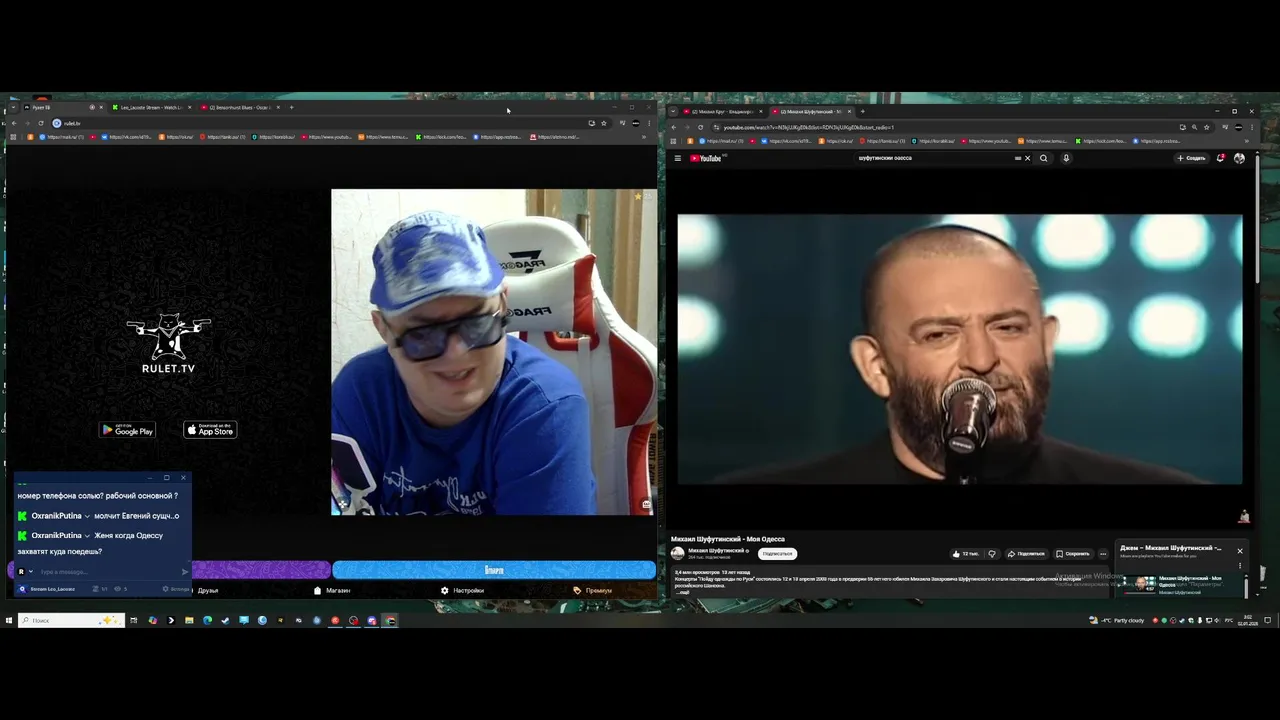Image resolution: width=1280 pixels, height=720 pixels.
Task: Open 2 https://vk.com bookmark in YouTube window
Action: [786, 141]
